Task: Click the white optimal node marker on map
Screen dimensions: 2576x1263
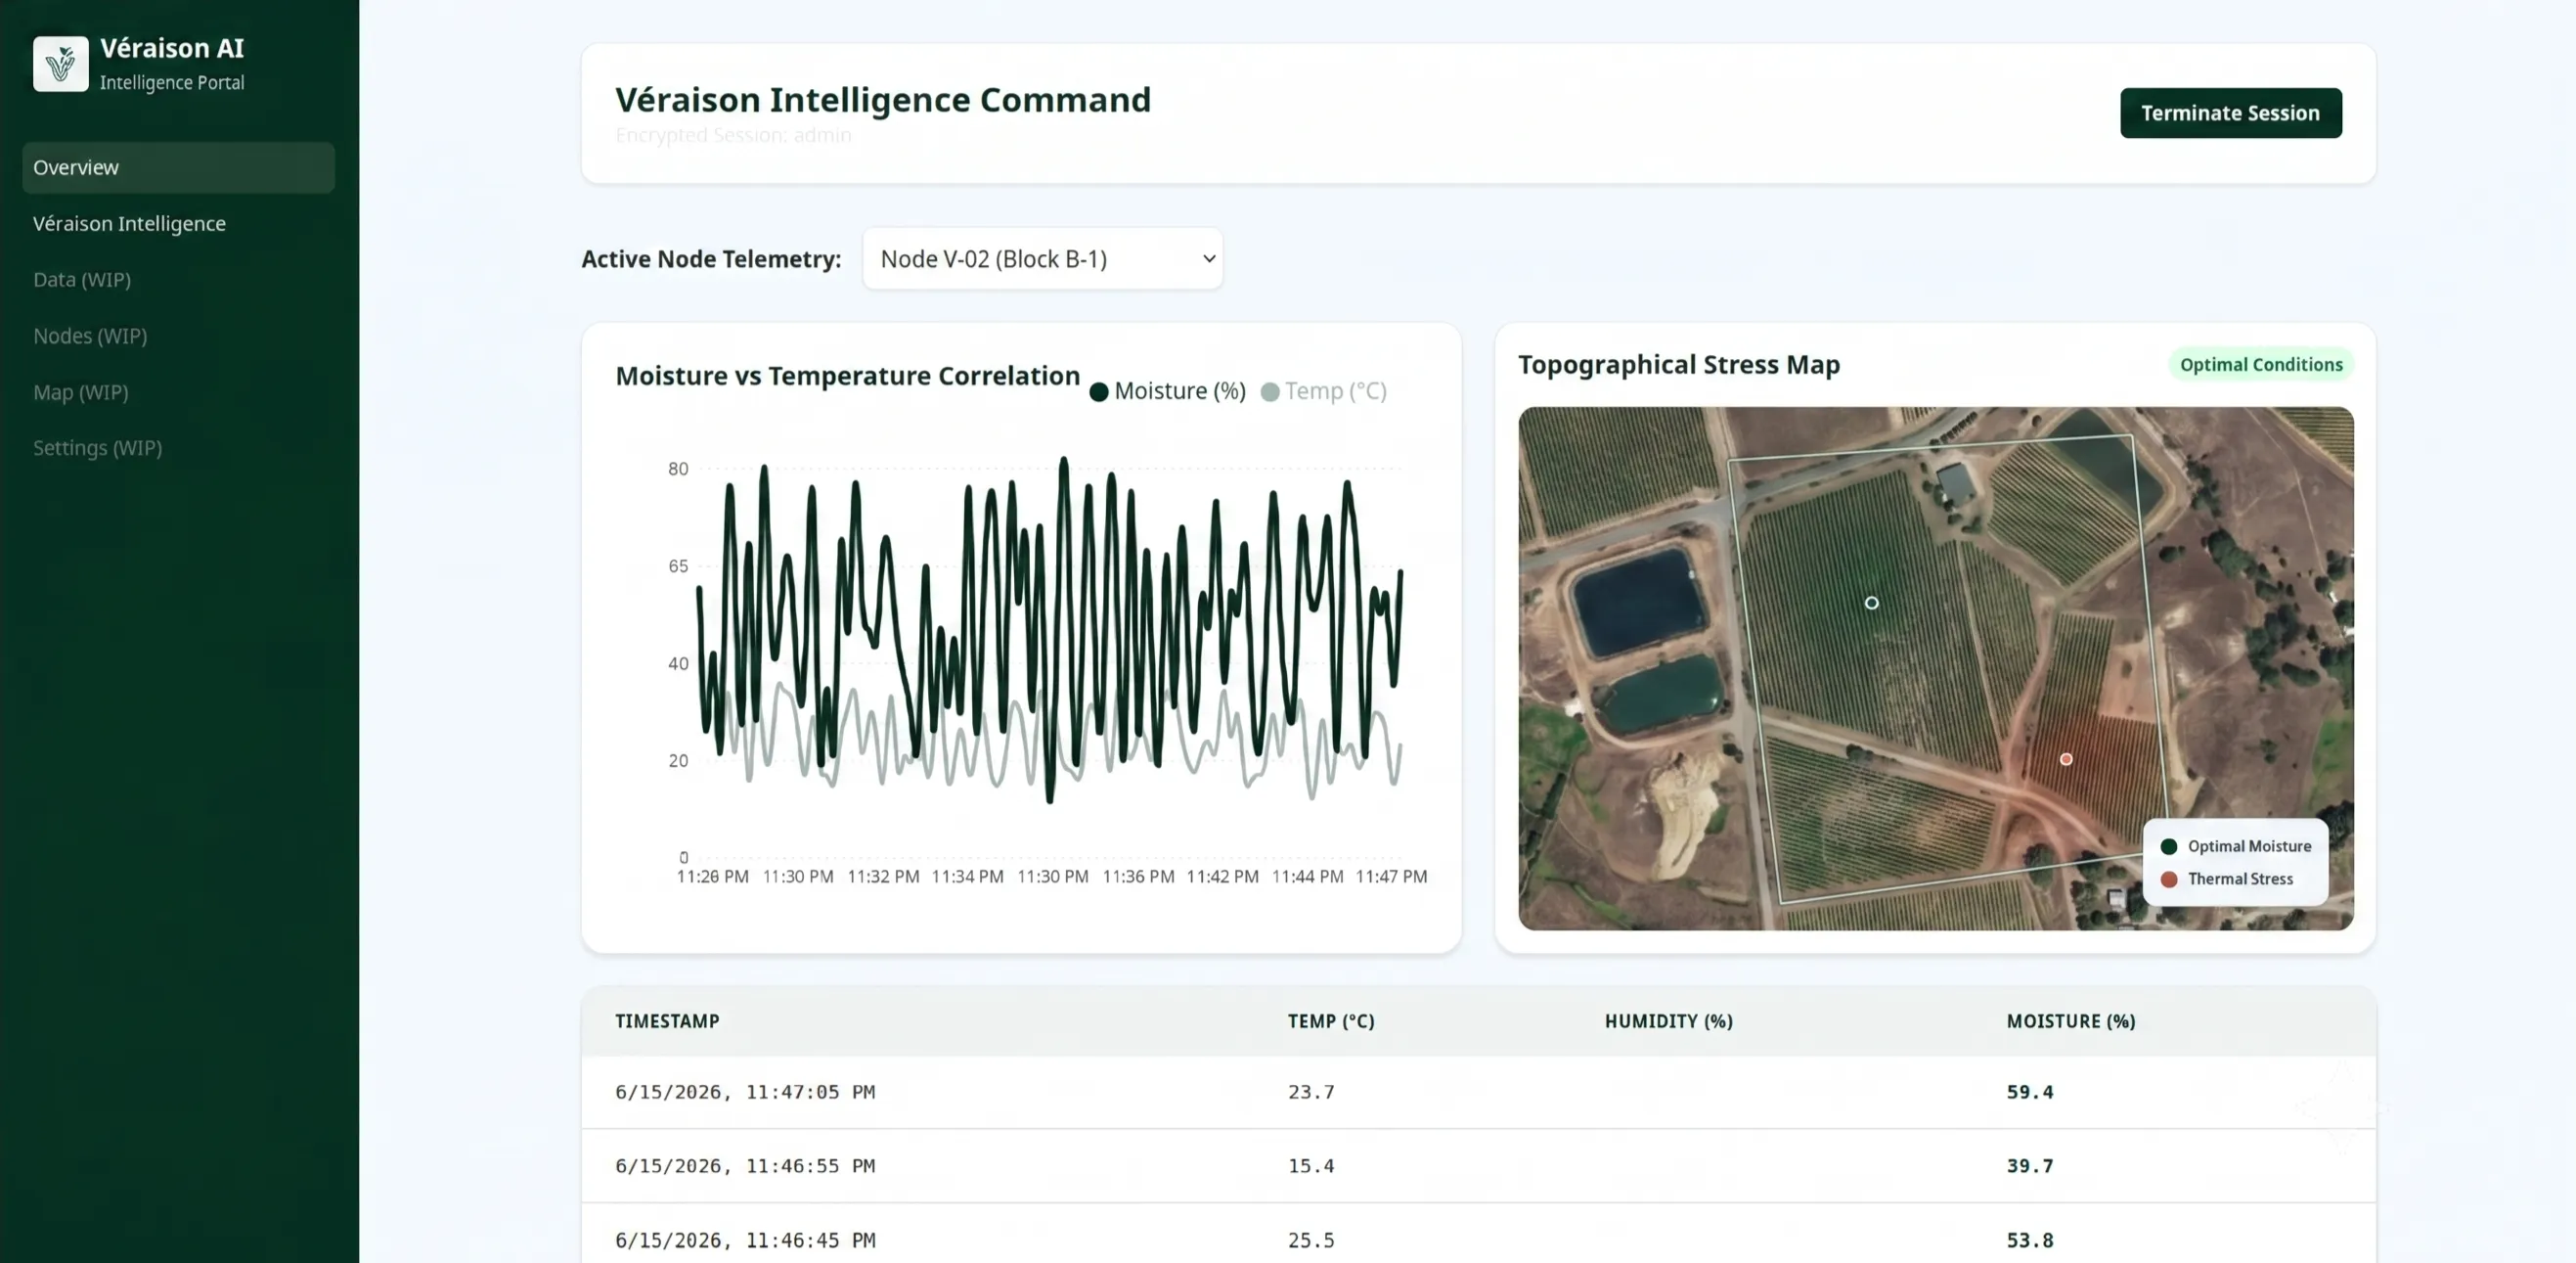Action: 1871,603
